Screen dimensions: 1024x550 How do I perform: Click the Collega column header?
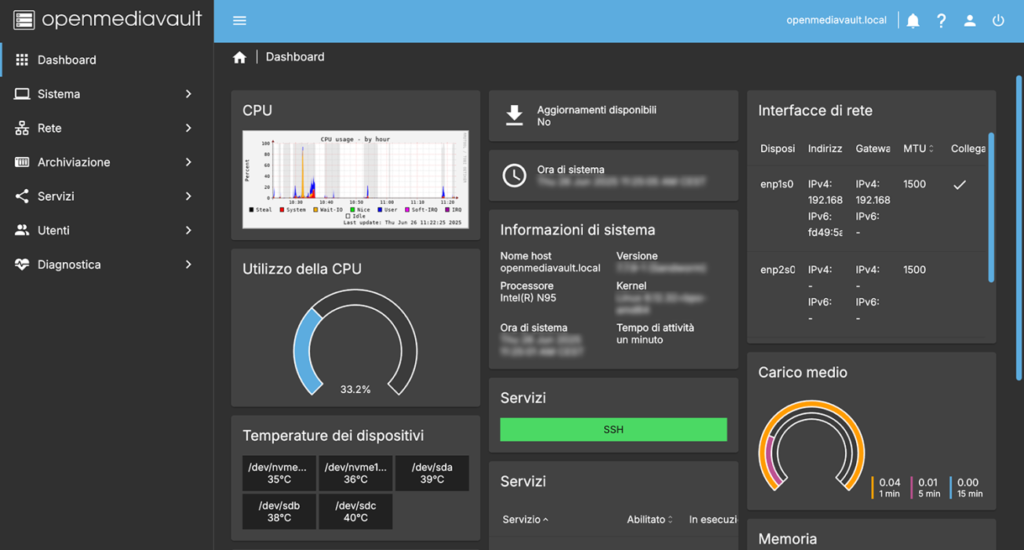968,149
